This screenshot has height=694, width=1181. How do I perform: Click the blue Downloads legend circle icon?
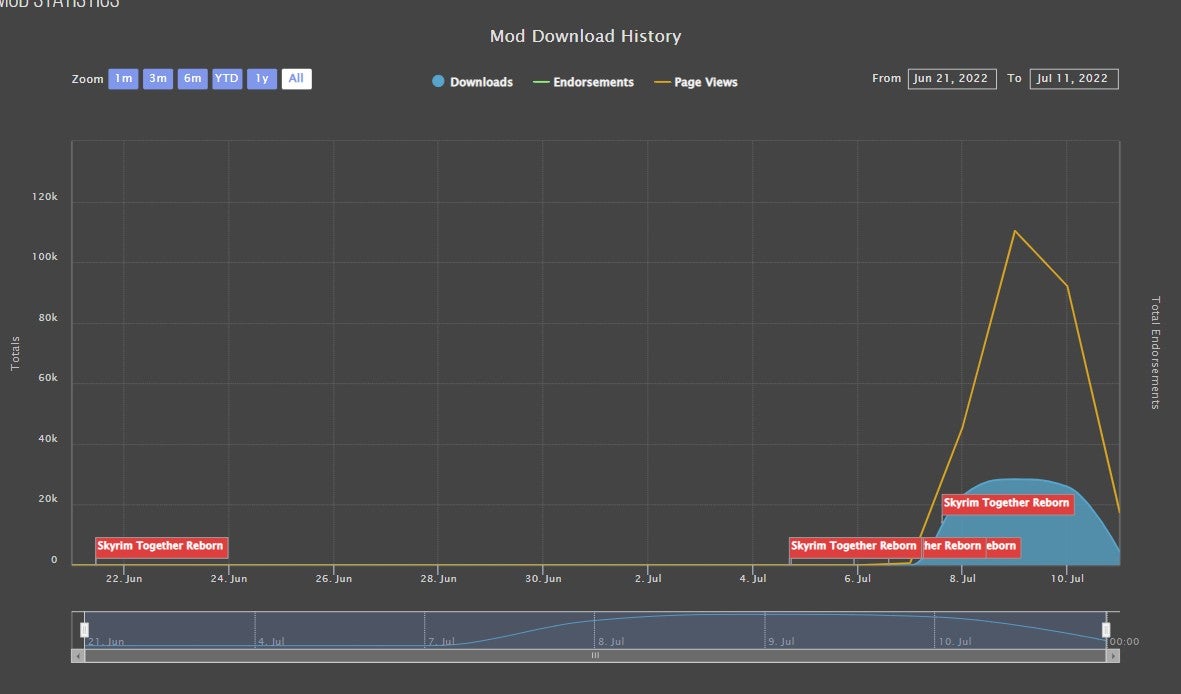(438, 81)
